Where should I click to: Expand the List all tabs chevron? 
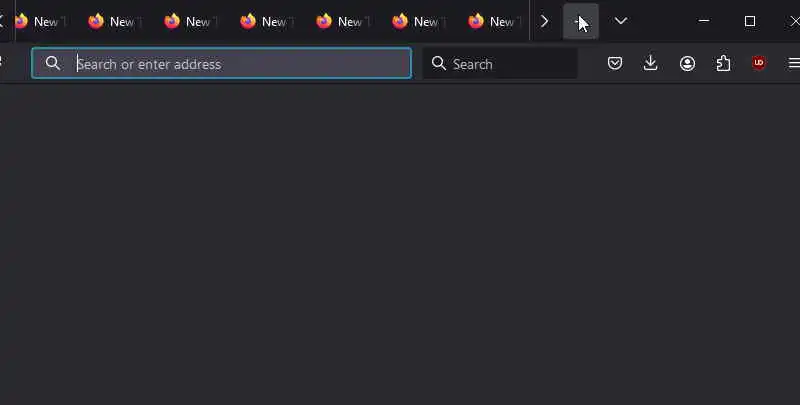(621, 21)
